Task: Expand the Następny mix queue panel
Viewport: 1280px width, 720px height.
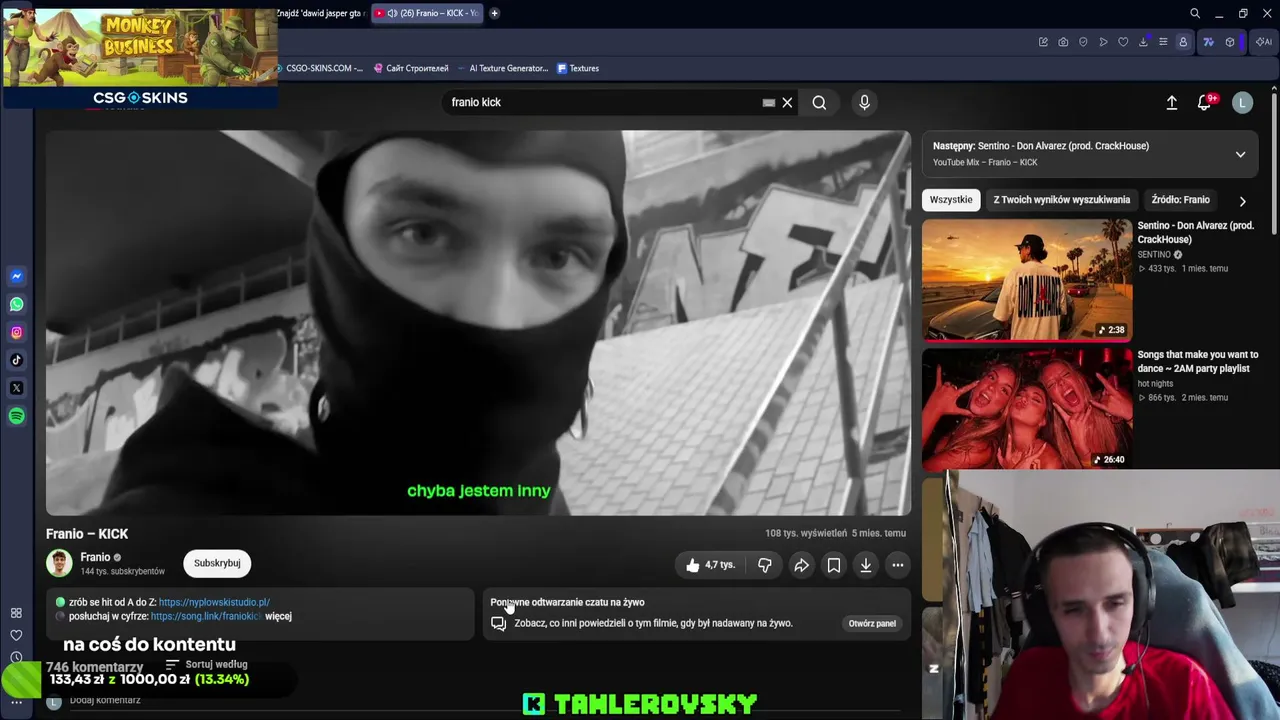Action: (x=1240, y=154)
